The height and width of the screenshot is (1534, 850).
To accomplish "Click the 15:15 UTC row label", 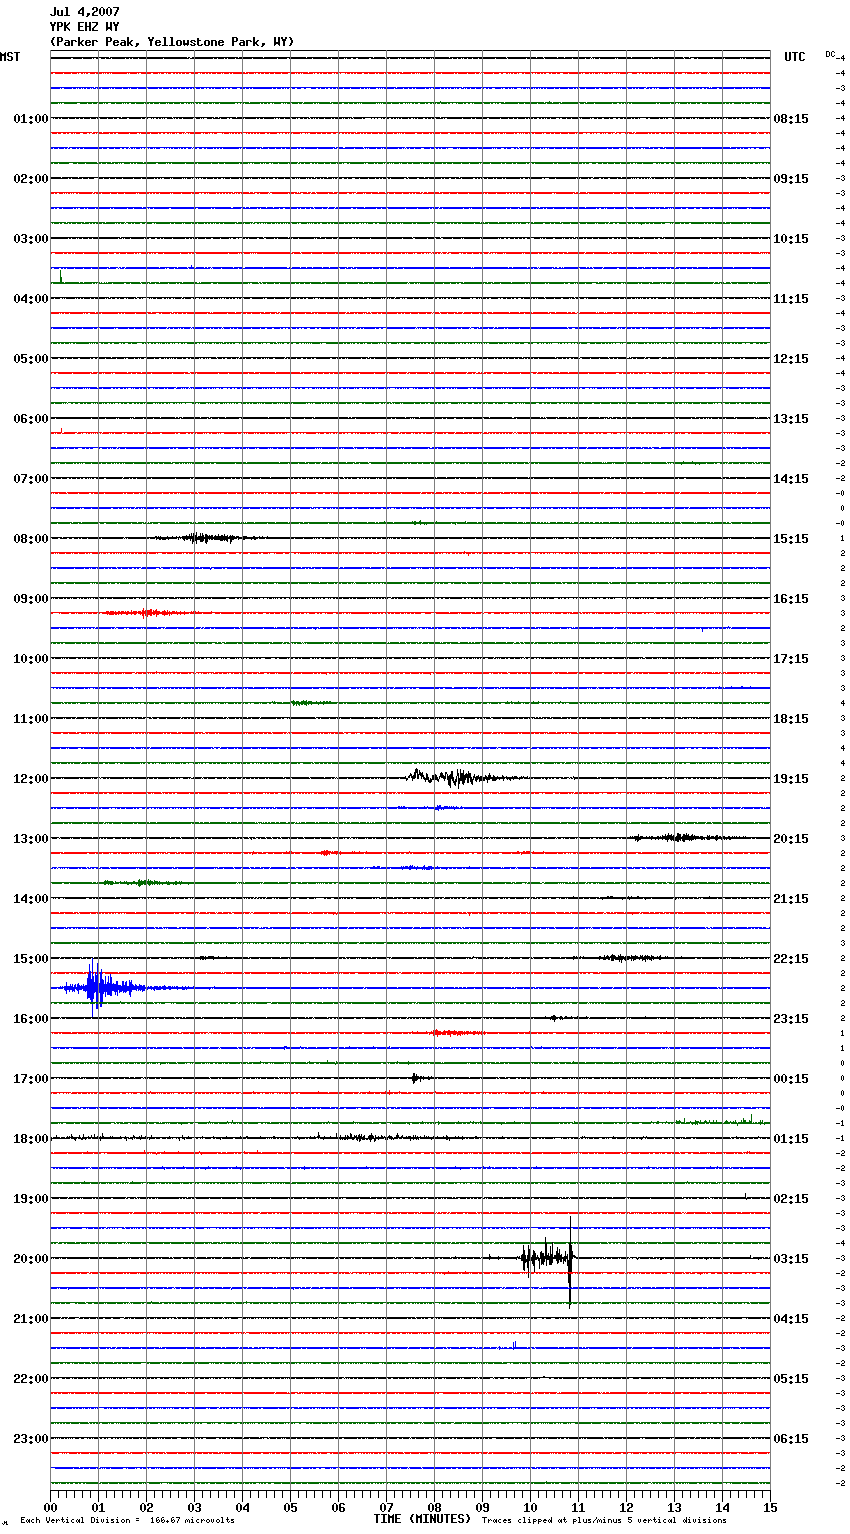I will click(x=791, y=539).
